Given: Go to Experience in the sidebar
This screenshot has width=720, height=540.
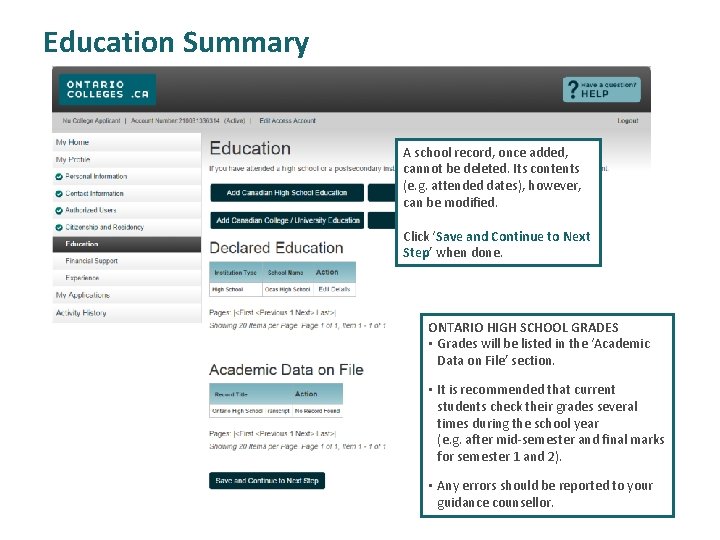Looking at the screenshot, I should (x=127, y=278).
